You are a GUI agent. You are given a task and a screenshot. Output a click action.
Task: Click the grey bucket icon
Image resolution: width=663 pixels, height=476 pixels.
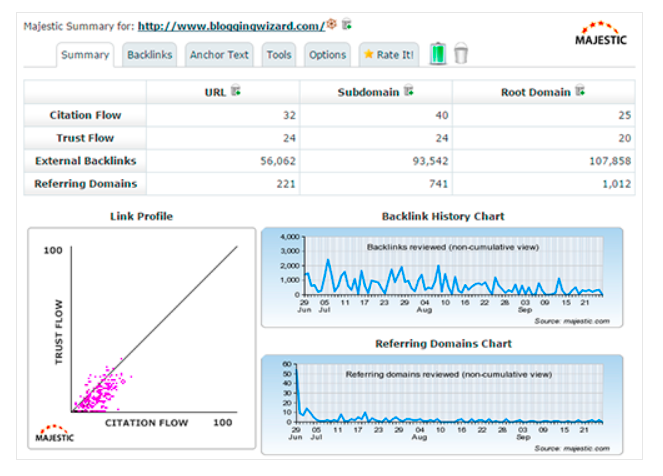pos(461,53)
